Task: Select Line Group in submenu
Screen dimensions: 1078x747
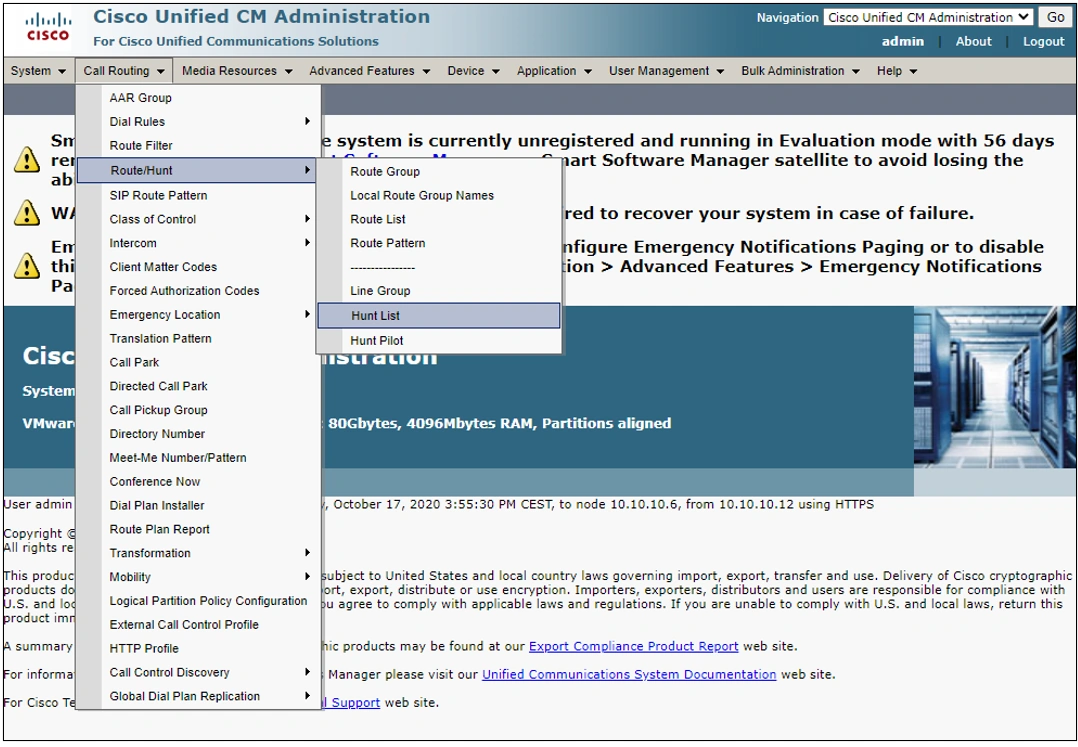Action: point(439,291)
